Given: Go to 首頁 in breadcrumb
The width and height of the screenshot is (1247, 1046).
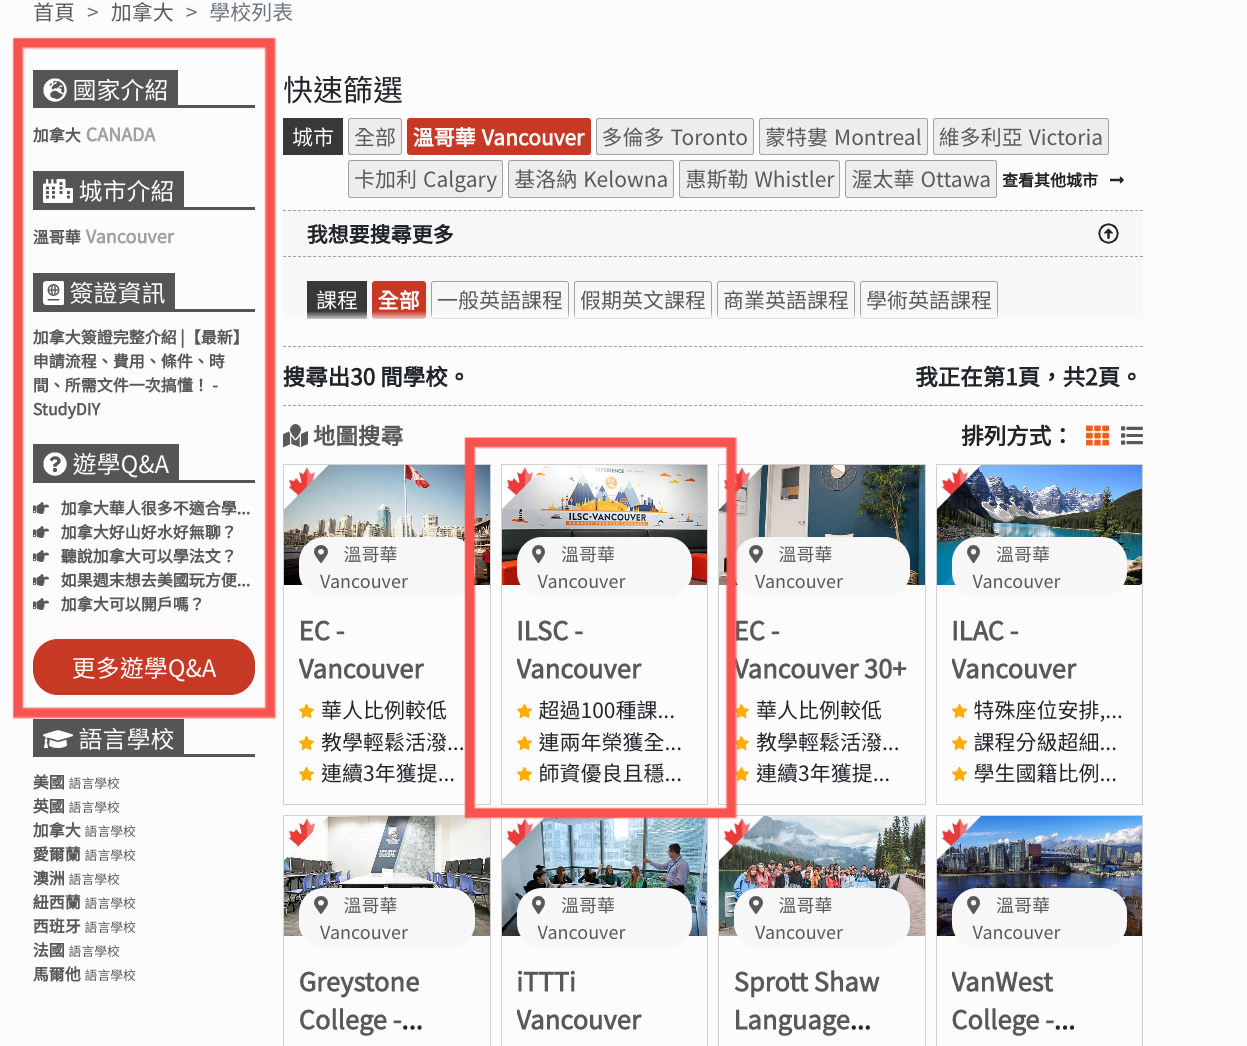Looking at the screenshot, I should pos(54,12).
